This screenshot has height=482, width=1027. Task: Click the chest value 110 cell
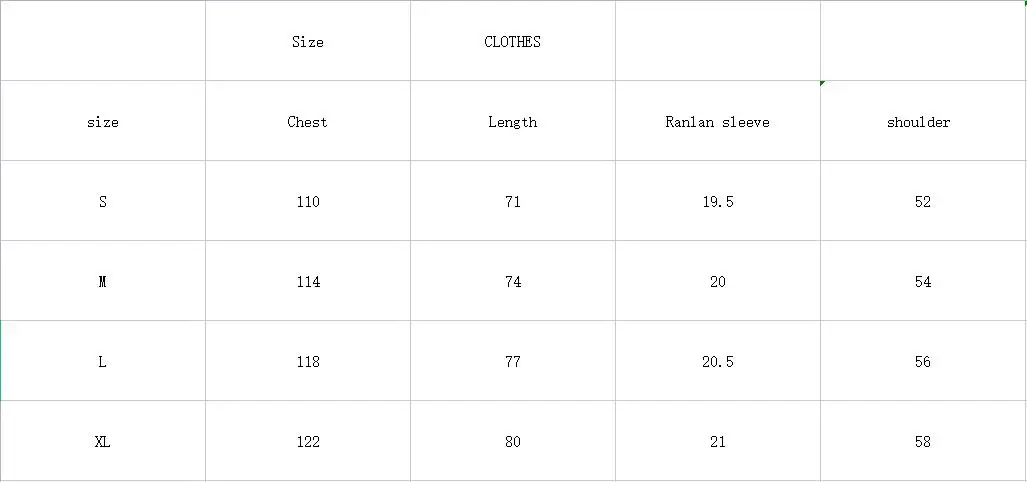(308, 202)
